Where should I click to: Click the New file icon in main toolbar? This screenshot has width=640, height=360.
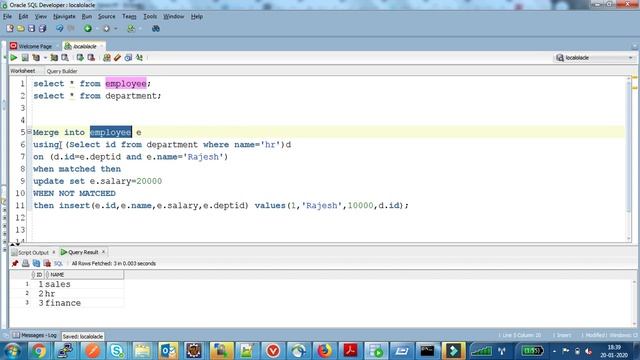[x=10, y=29]
